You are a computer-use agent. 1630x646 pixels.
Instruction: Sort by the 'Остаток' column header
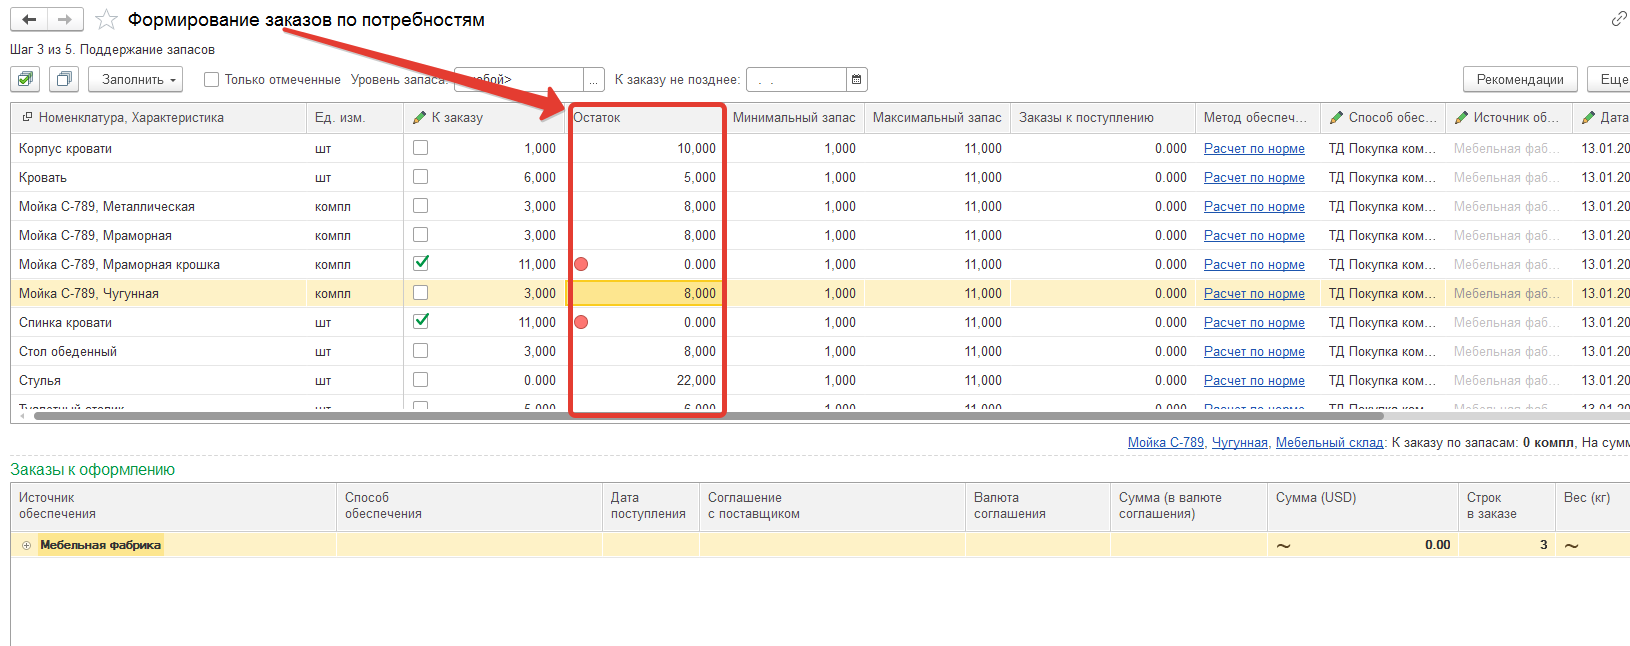pyautogui.click(x=646, y=117)
